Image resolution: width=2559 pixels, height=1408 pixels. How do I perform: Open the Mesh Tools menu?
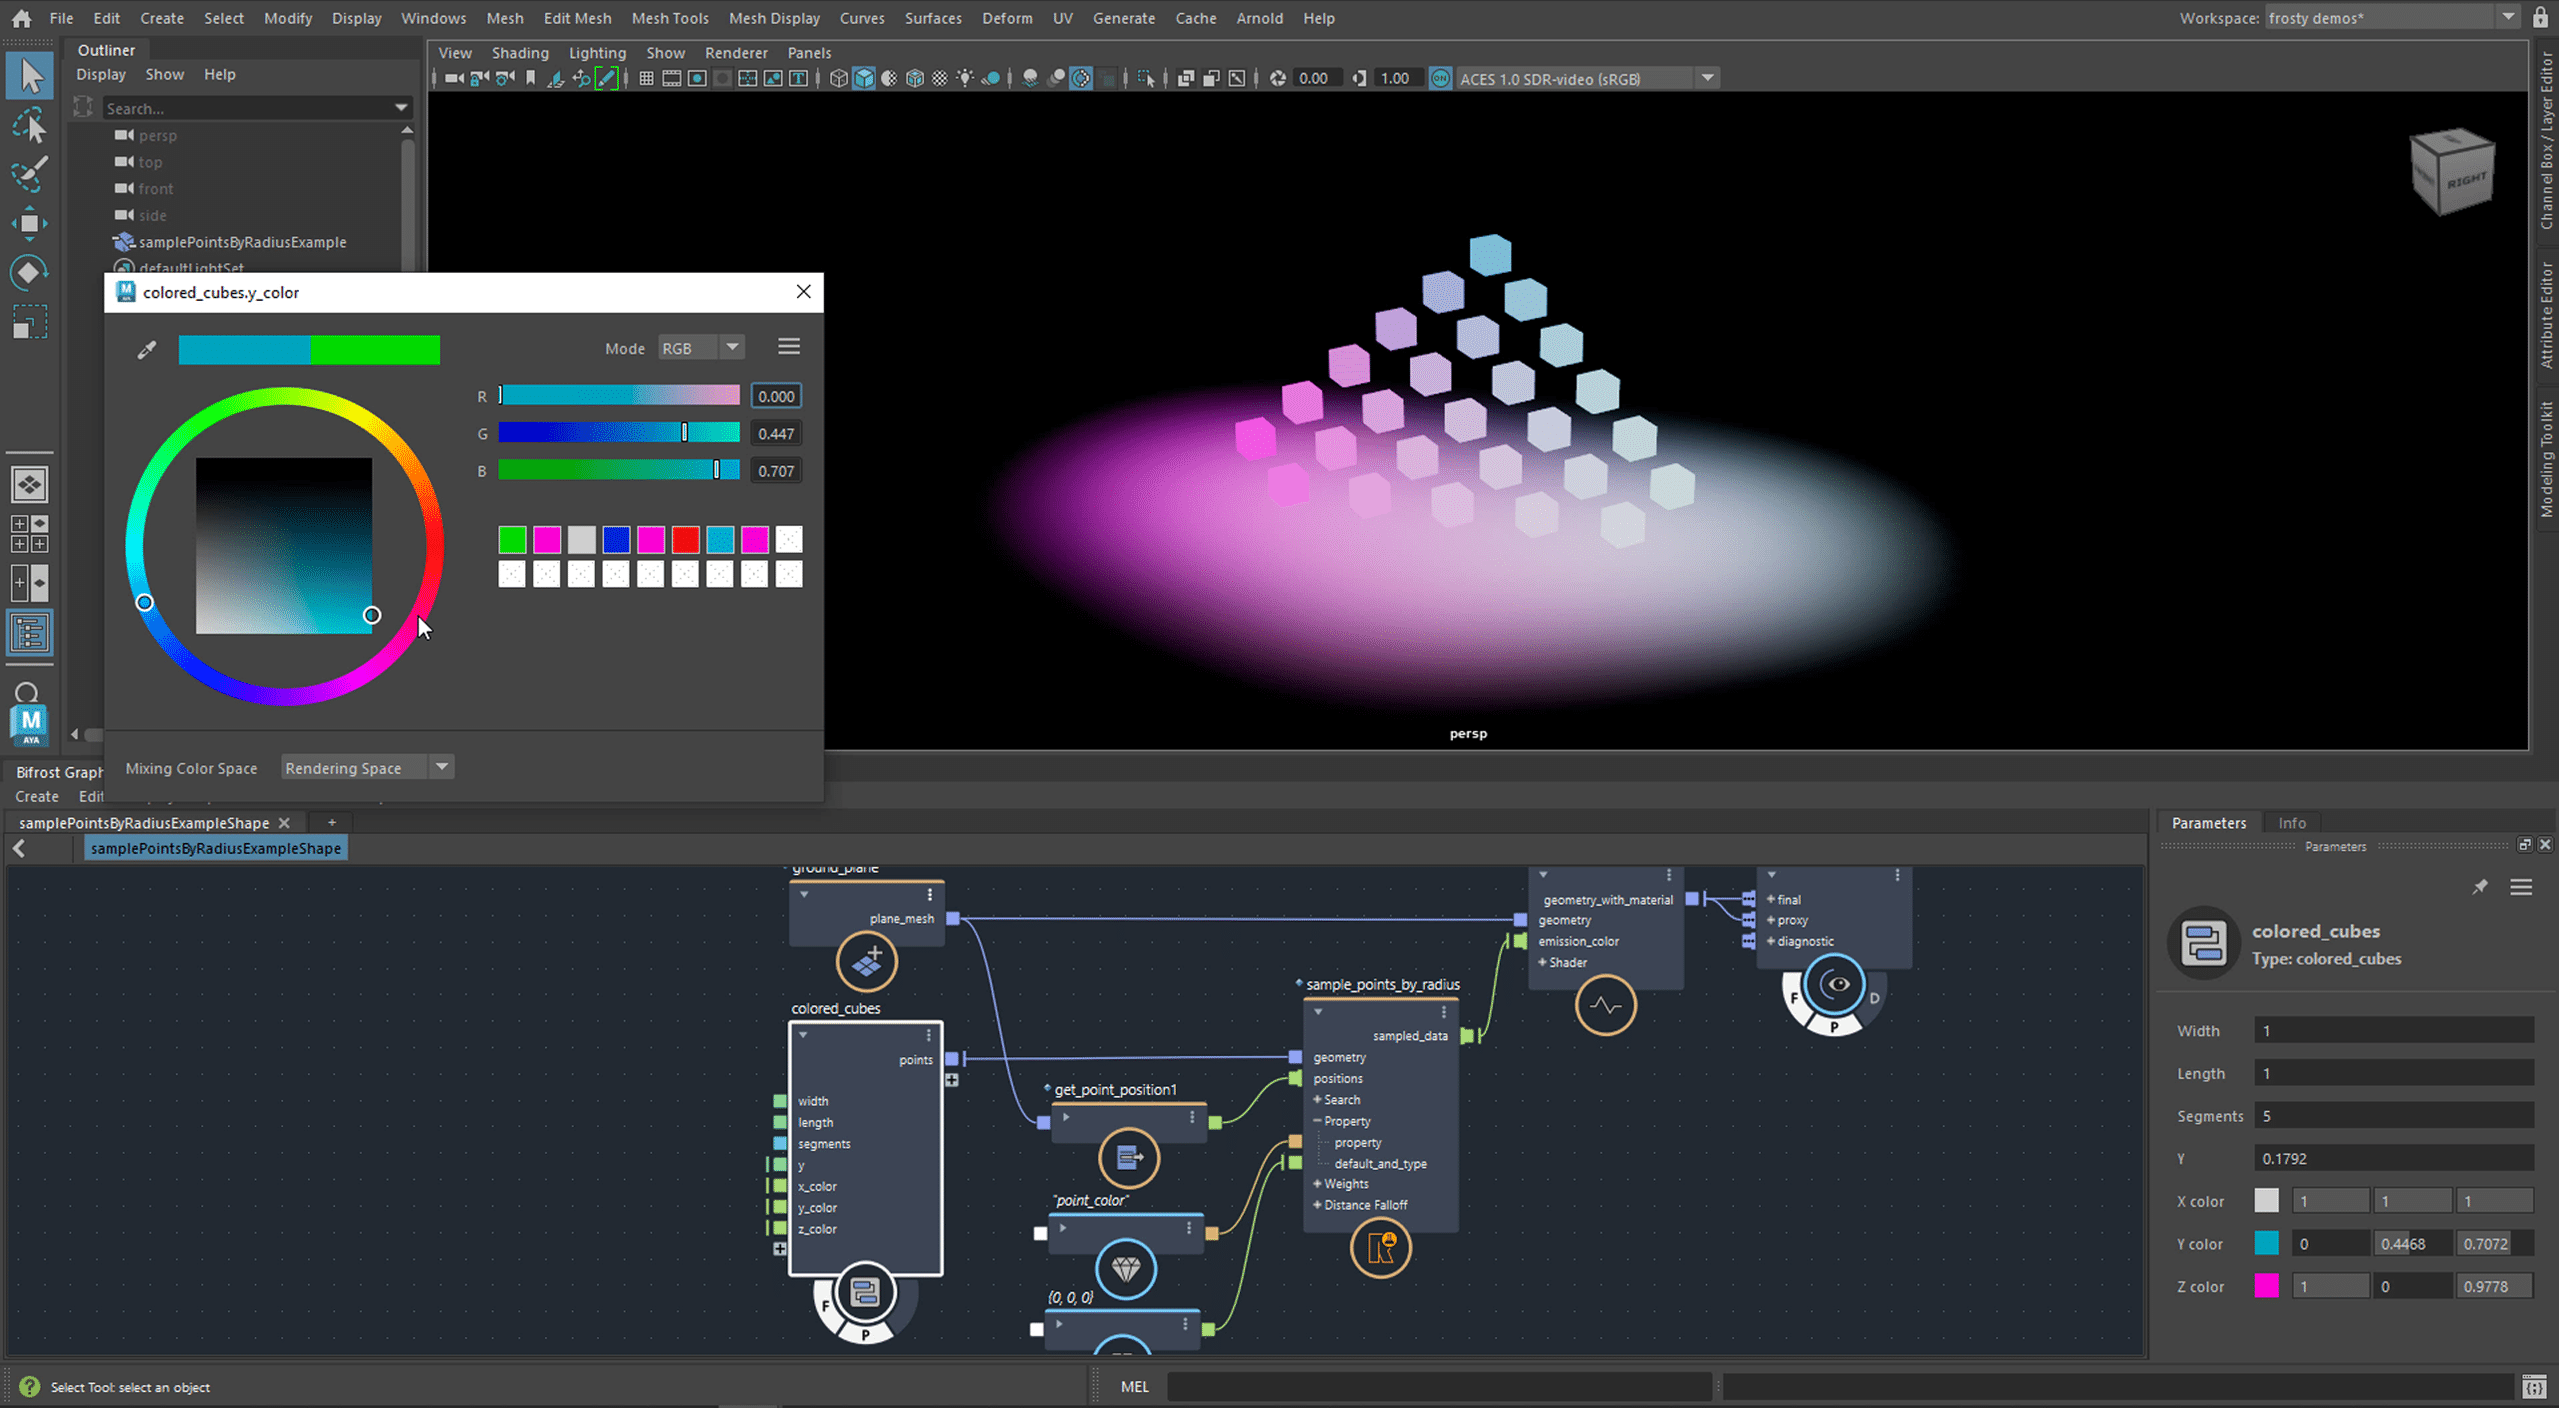pyautogui.click(x=669, y=18)
